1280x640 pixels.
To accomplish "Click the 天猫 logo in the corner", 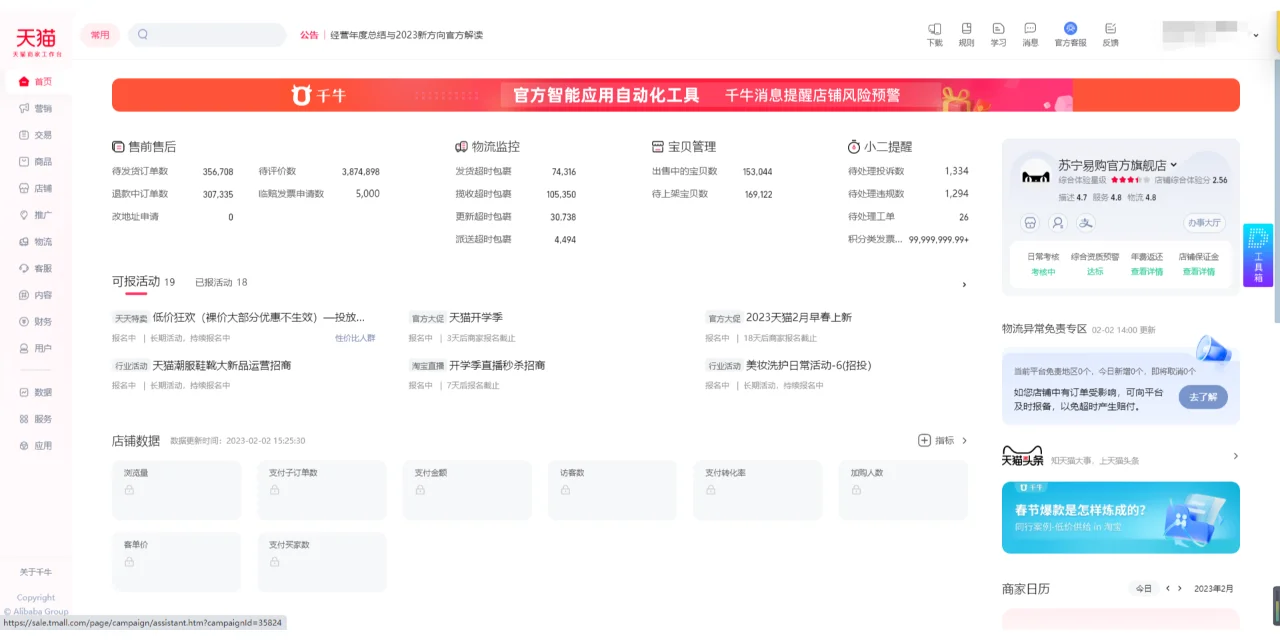I will [37, 41].
